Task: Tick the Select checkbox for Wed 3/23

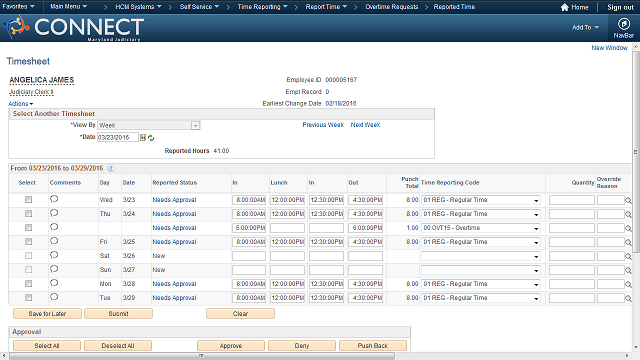Action: pos(28,200)
